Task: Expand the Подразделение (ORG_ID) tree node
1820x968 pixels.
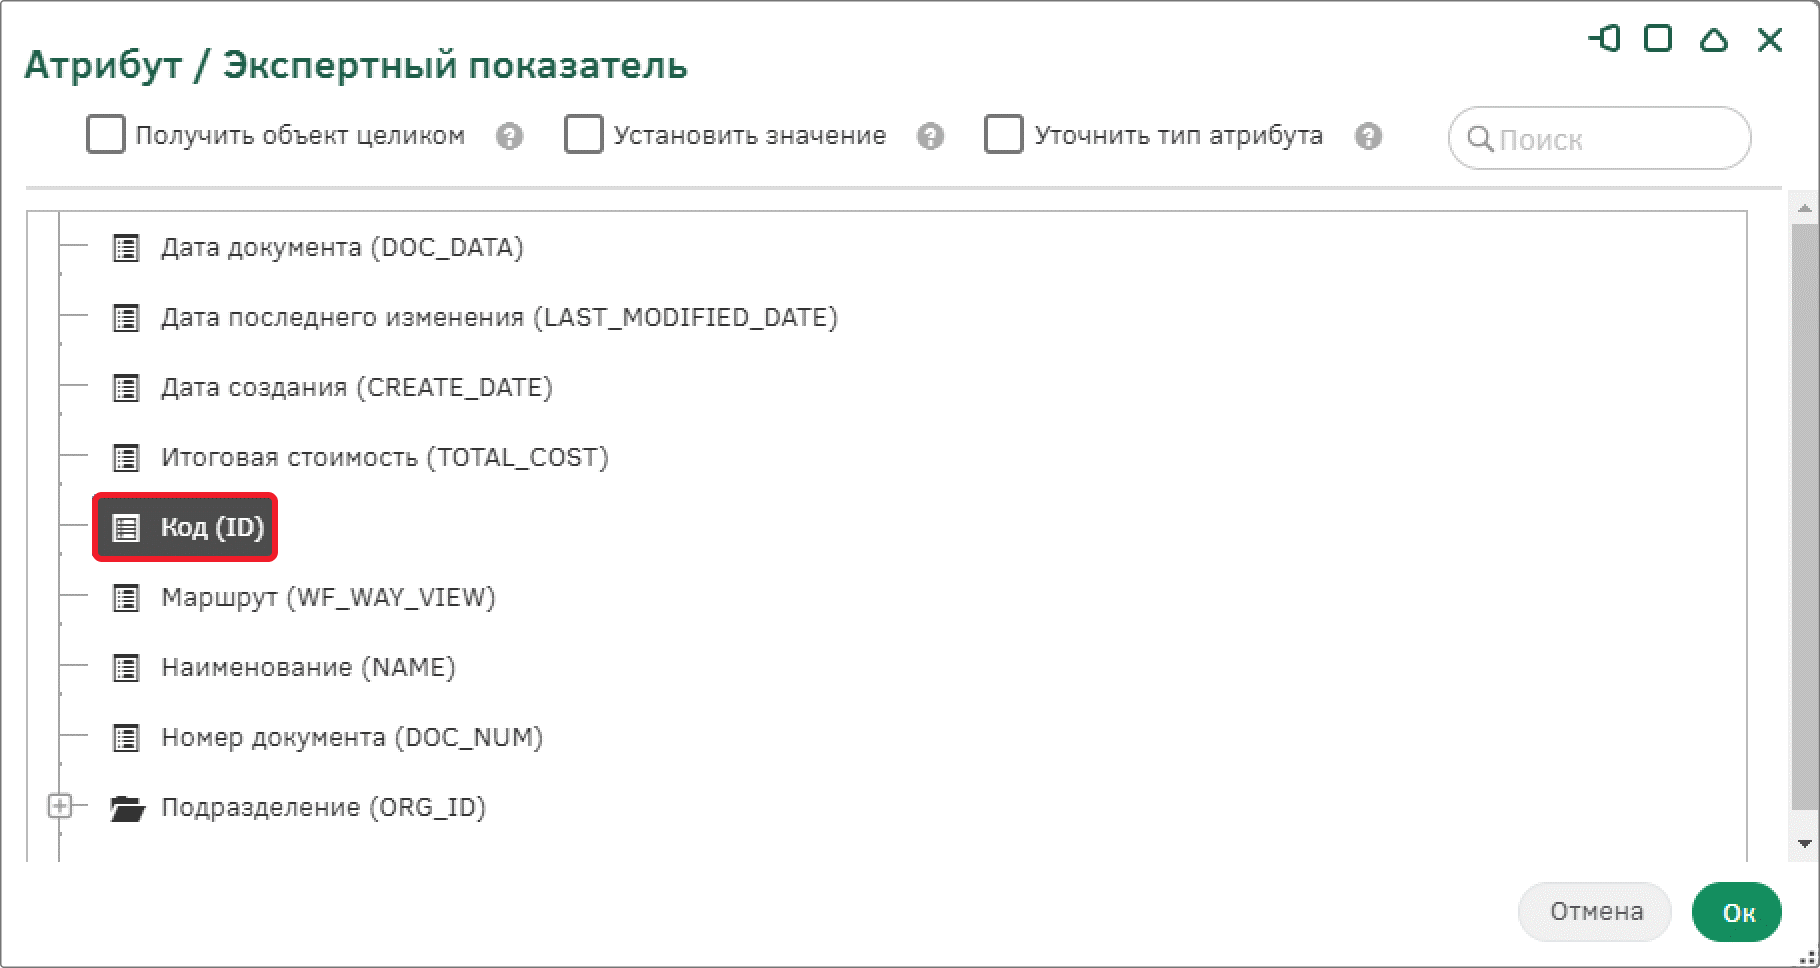Action: click(60, 806)
